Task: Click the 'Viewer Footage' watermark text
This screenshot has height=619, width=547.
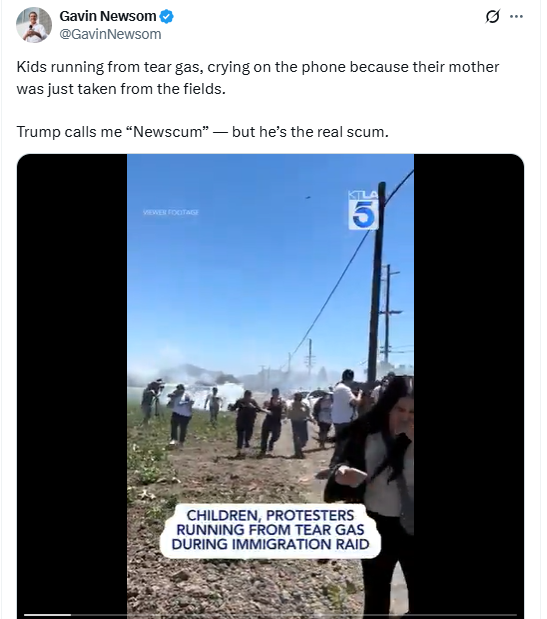Action: pos(171,212)
